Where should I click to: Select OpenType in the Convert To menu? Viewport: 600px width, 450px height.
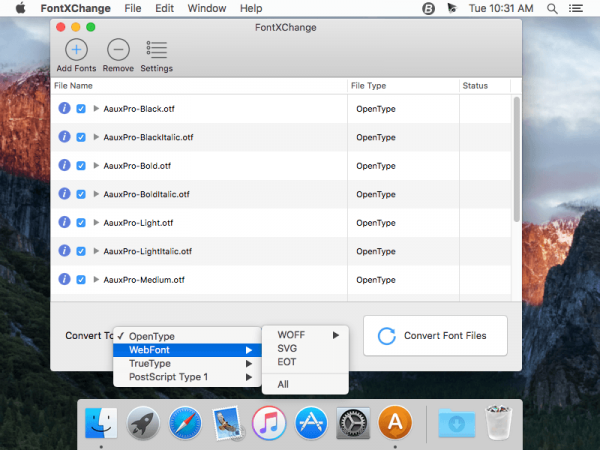coord(187,336)
